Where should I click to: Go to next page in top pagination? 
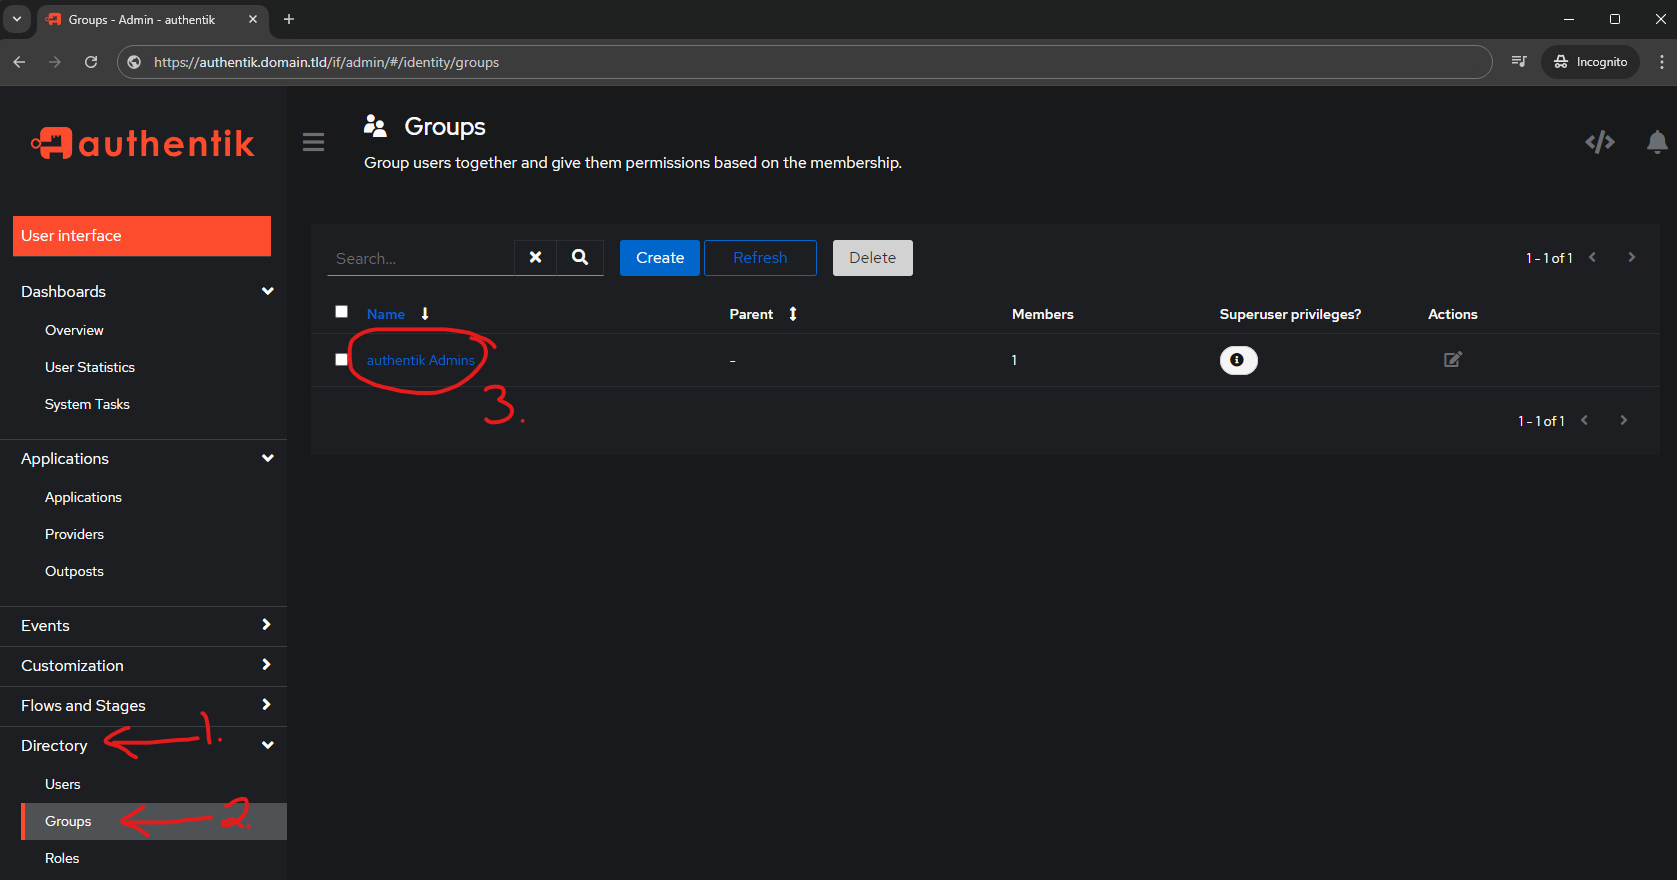(x=1632, y=257)
